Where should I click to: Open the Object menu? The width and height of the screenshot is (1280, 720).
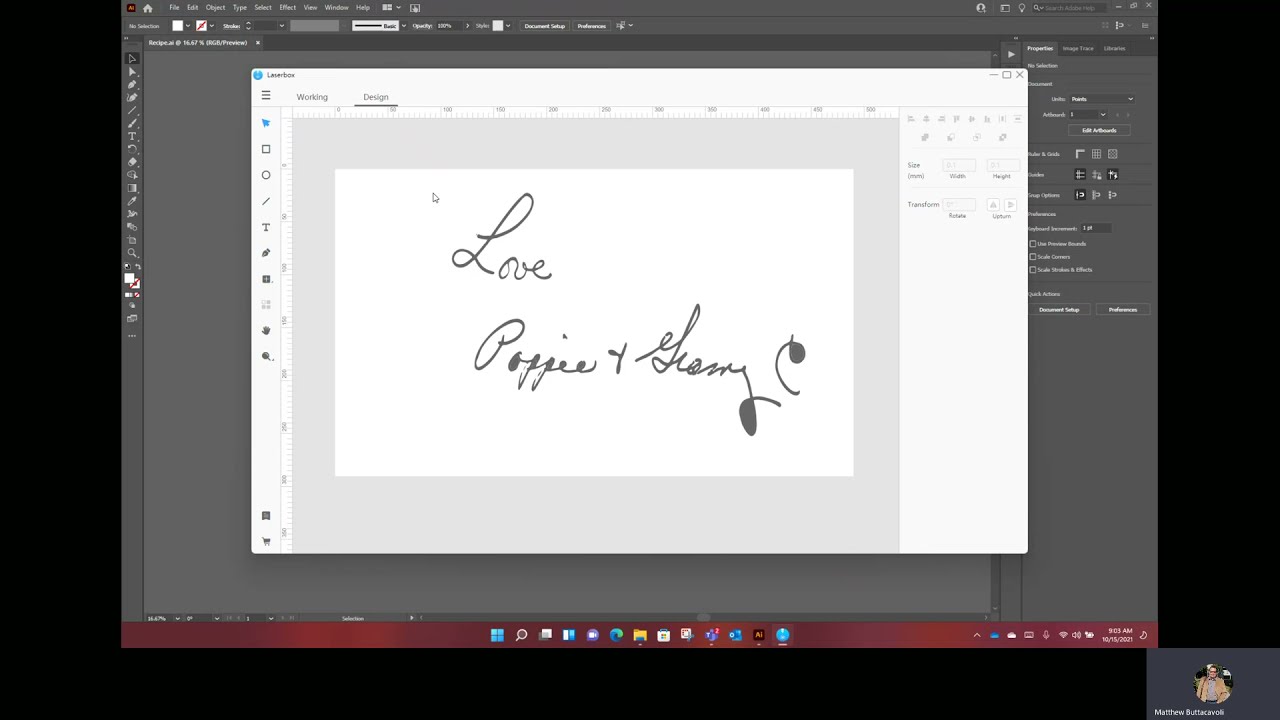[215, 8]
